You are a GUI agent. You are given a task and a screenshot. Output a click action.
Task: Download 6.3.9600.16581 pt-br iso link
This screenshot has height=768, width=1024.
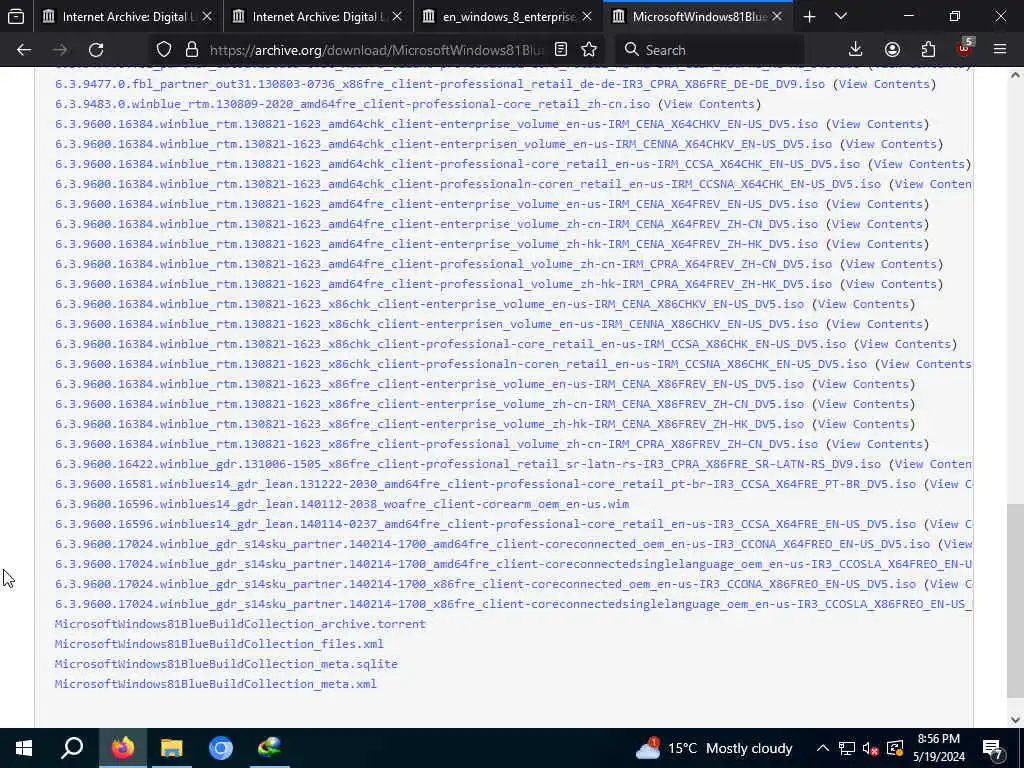485,484
